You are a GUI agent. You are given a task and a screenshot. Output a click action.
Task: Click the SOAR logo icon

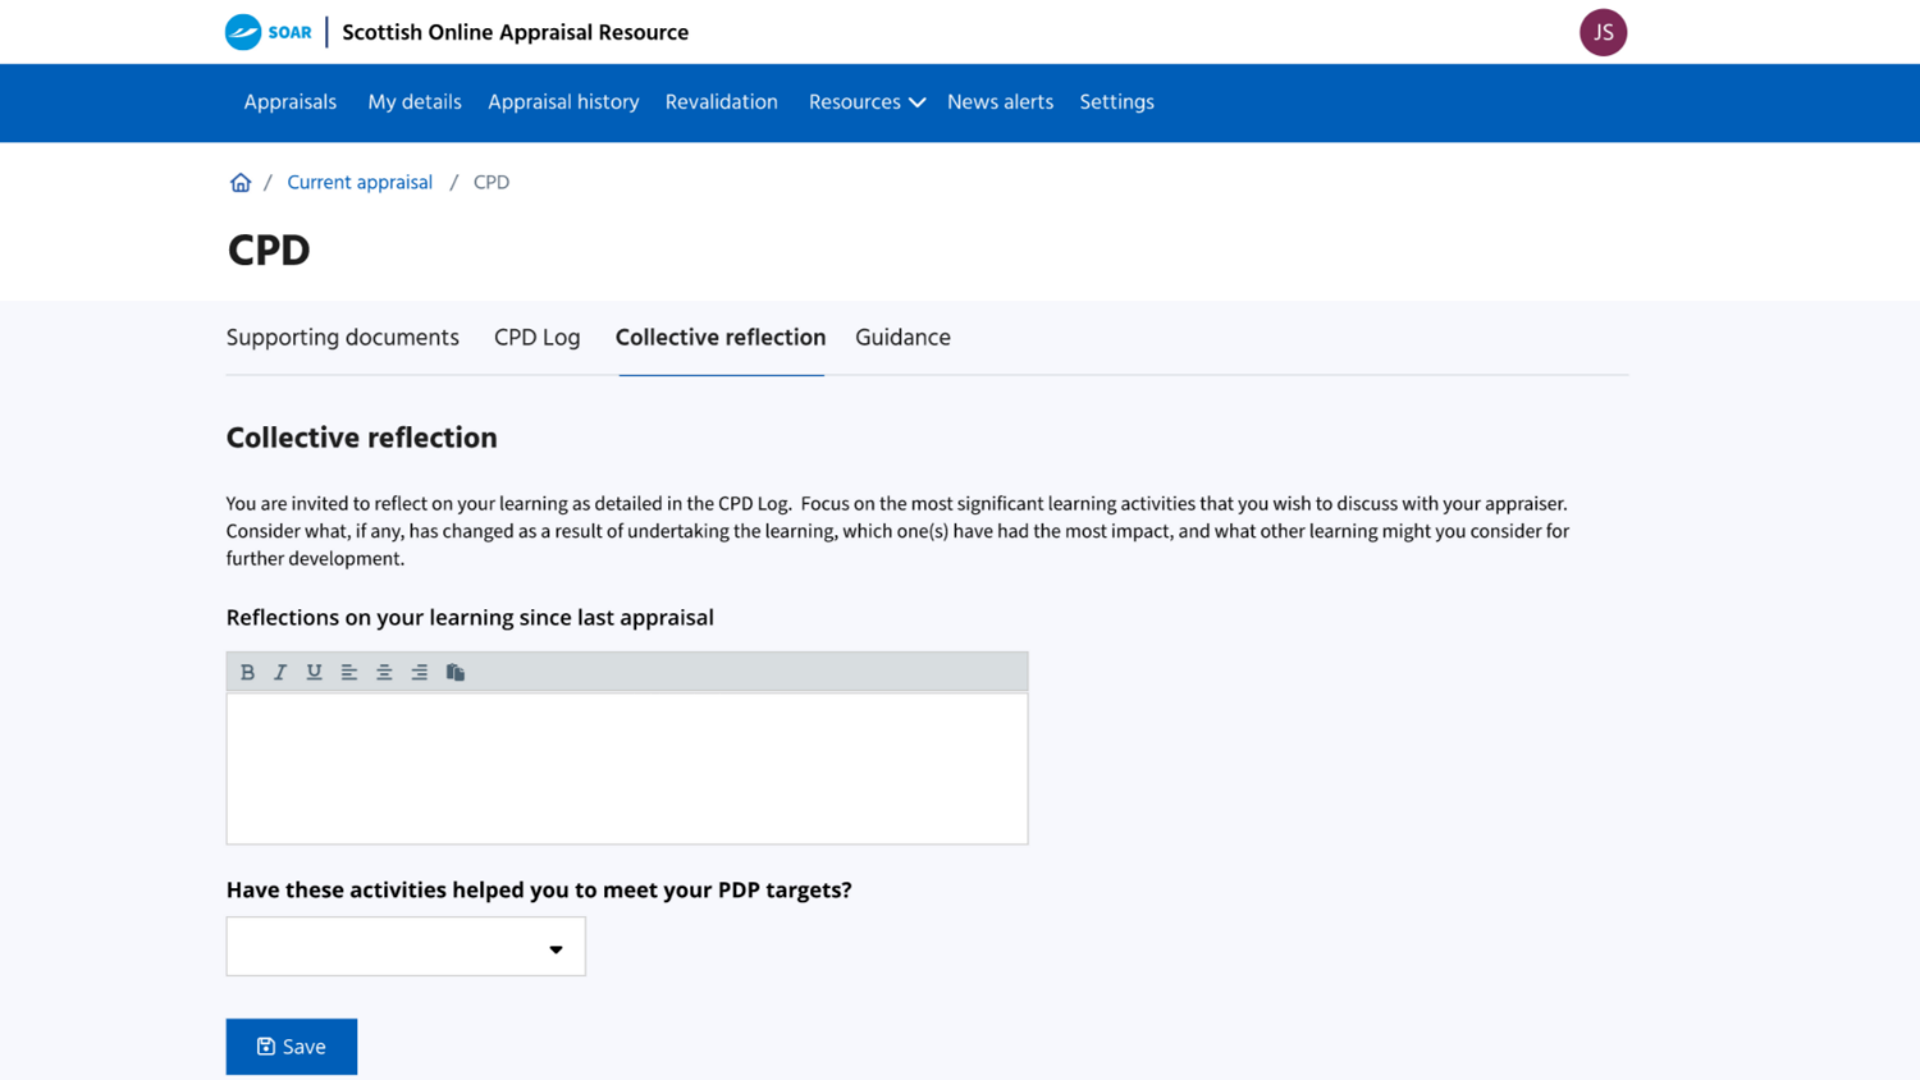243,32
